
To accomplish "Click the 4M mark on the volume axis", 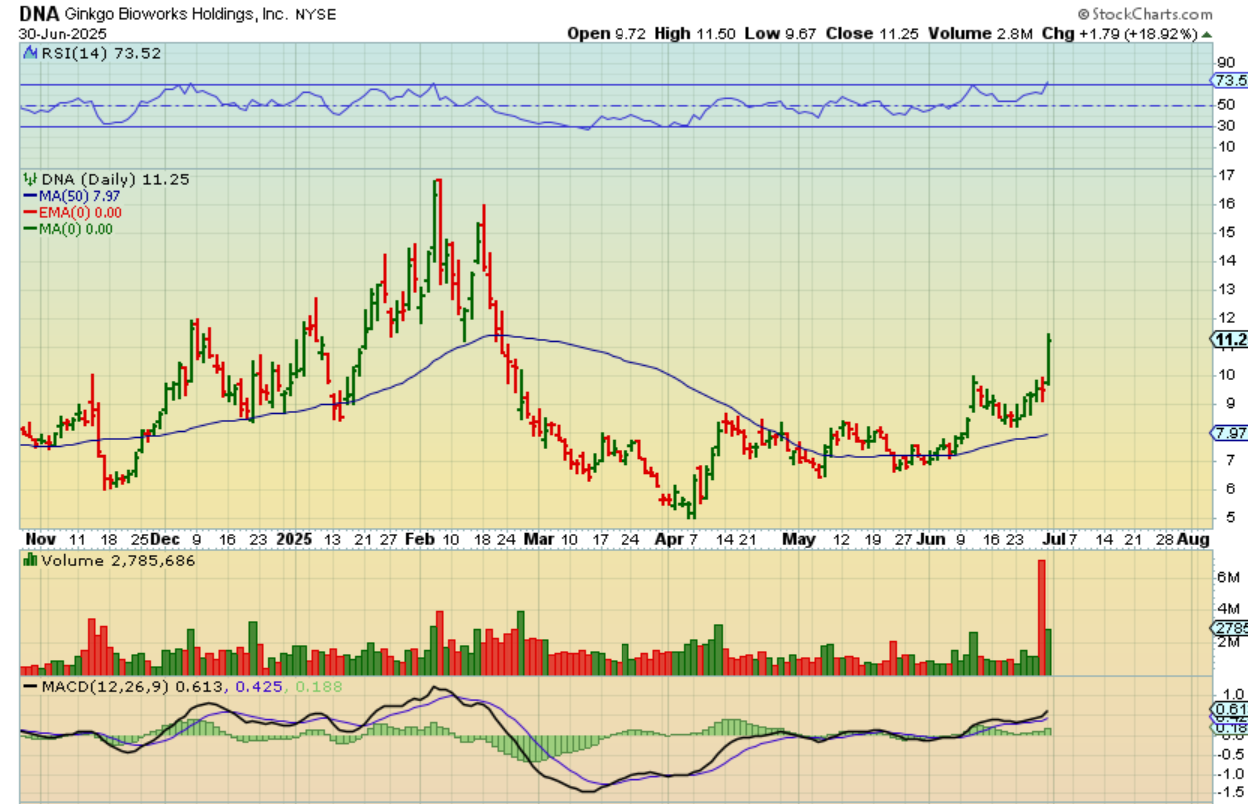I will pos(1227,609).
